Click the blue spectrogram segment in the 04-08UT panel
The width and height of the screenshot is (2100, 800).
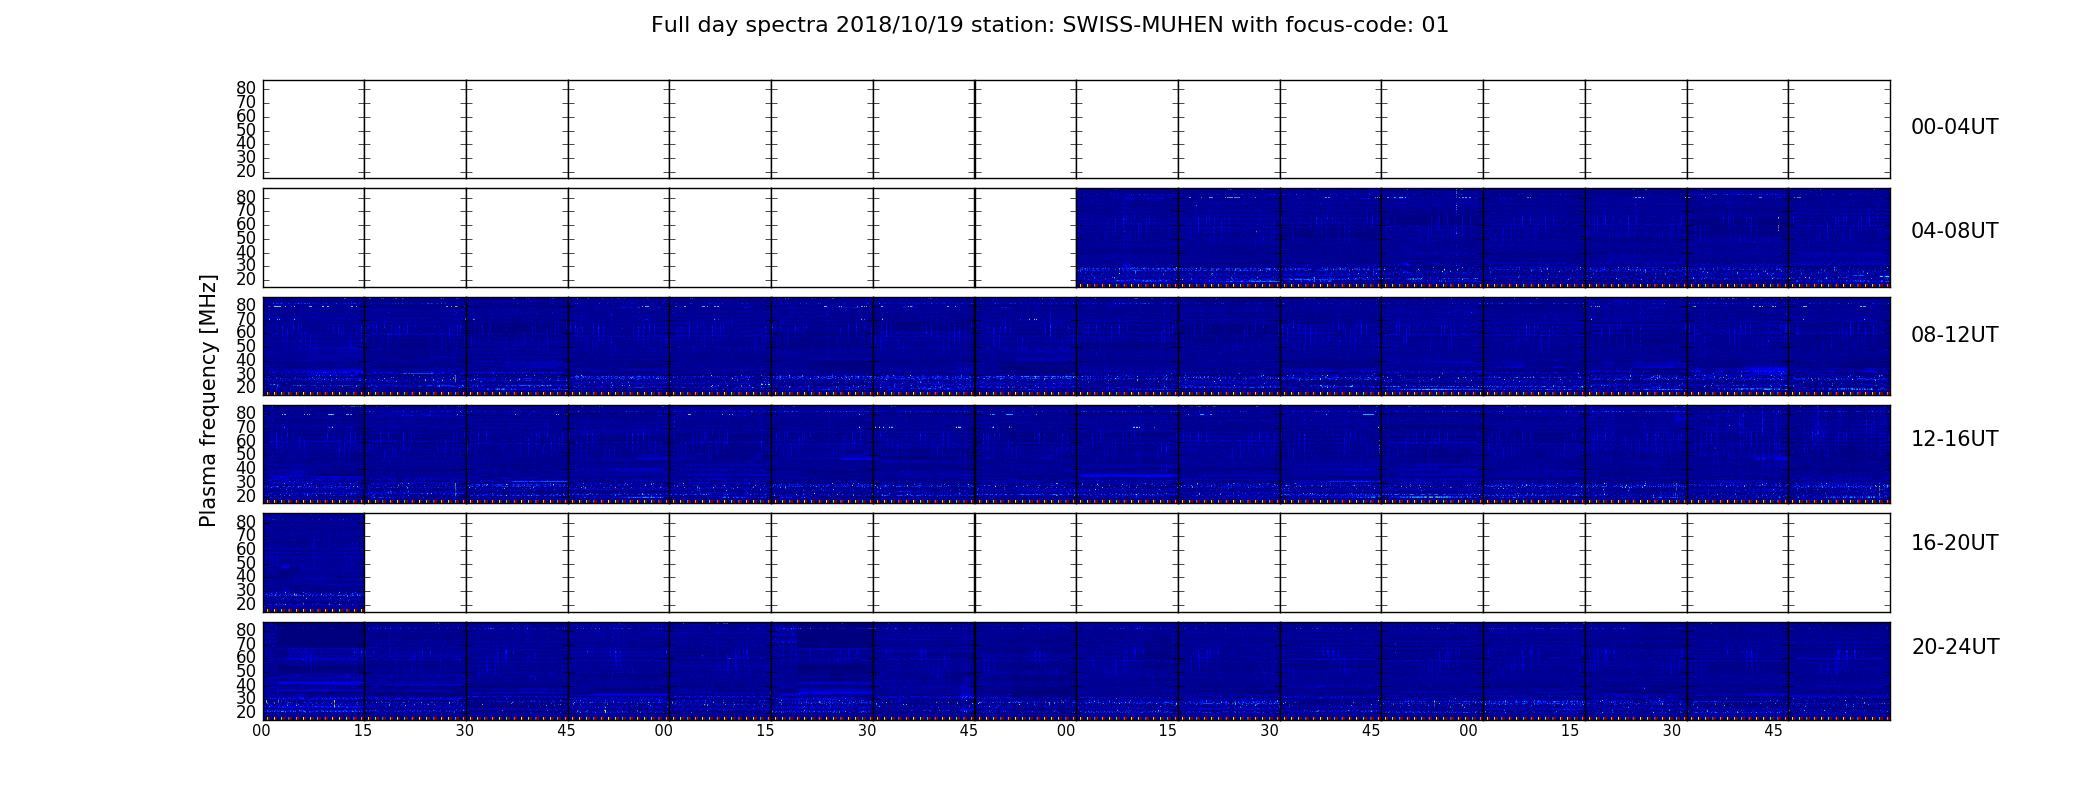pos(1483,238)
